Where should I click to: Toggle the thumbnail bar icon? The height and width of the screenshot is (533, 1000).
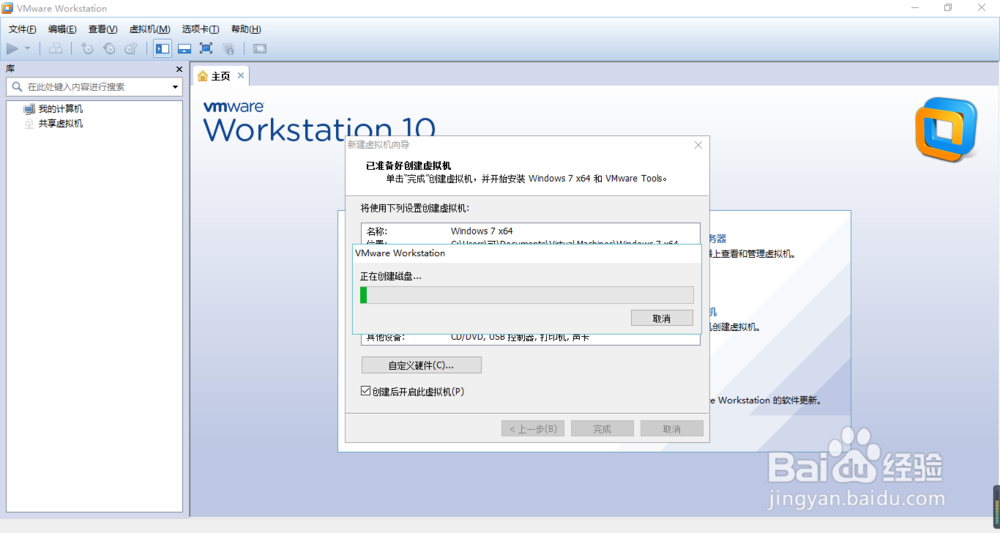184,48
